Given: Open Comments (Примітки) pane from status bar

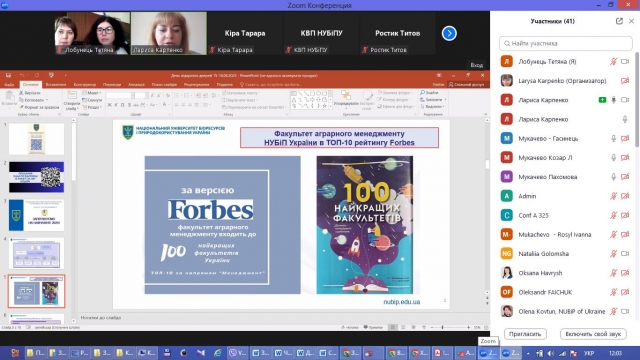Looking at the screenshot, I should pyautogui.click(x=373, y=327).
